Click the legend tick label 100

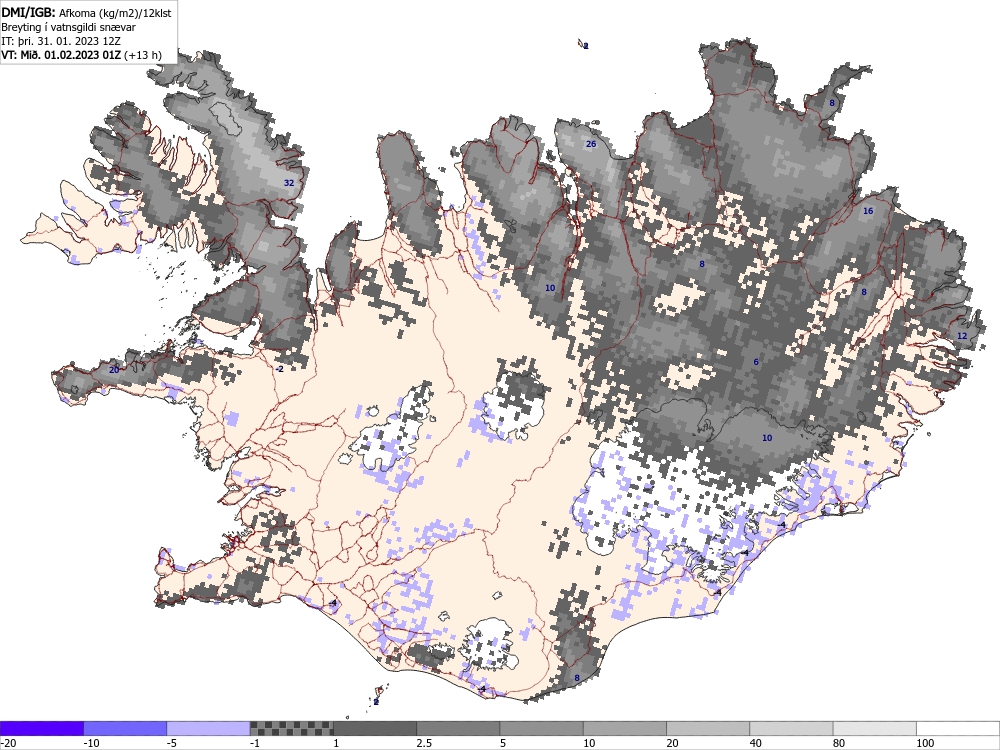point(925,743)
